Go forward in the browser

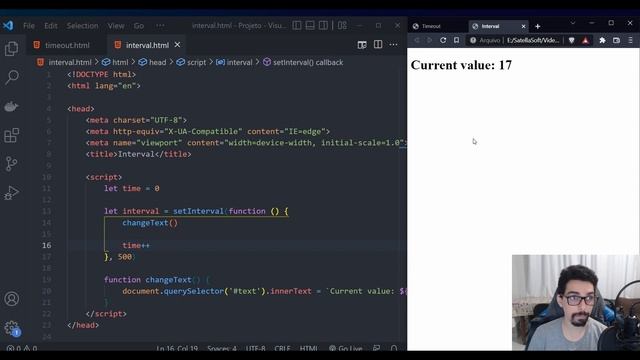point(429,40)
